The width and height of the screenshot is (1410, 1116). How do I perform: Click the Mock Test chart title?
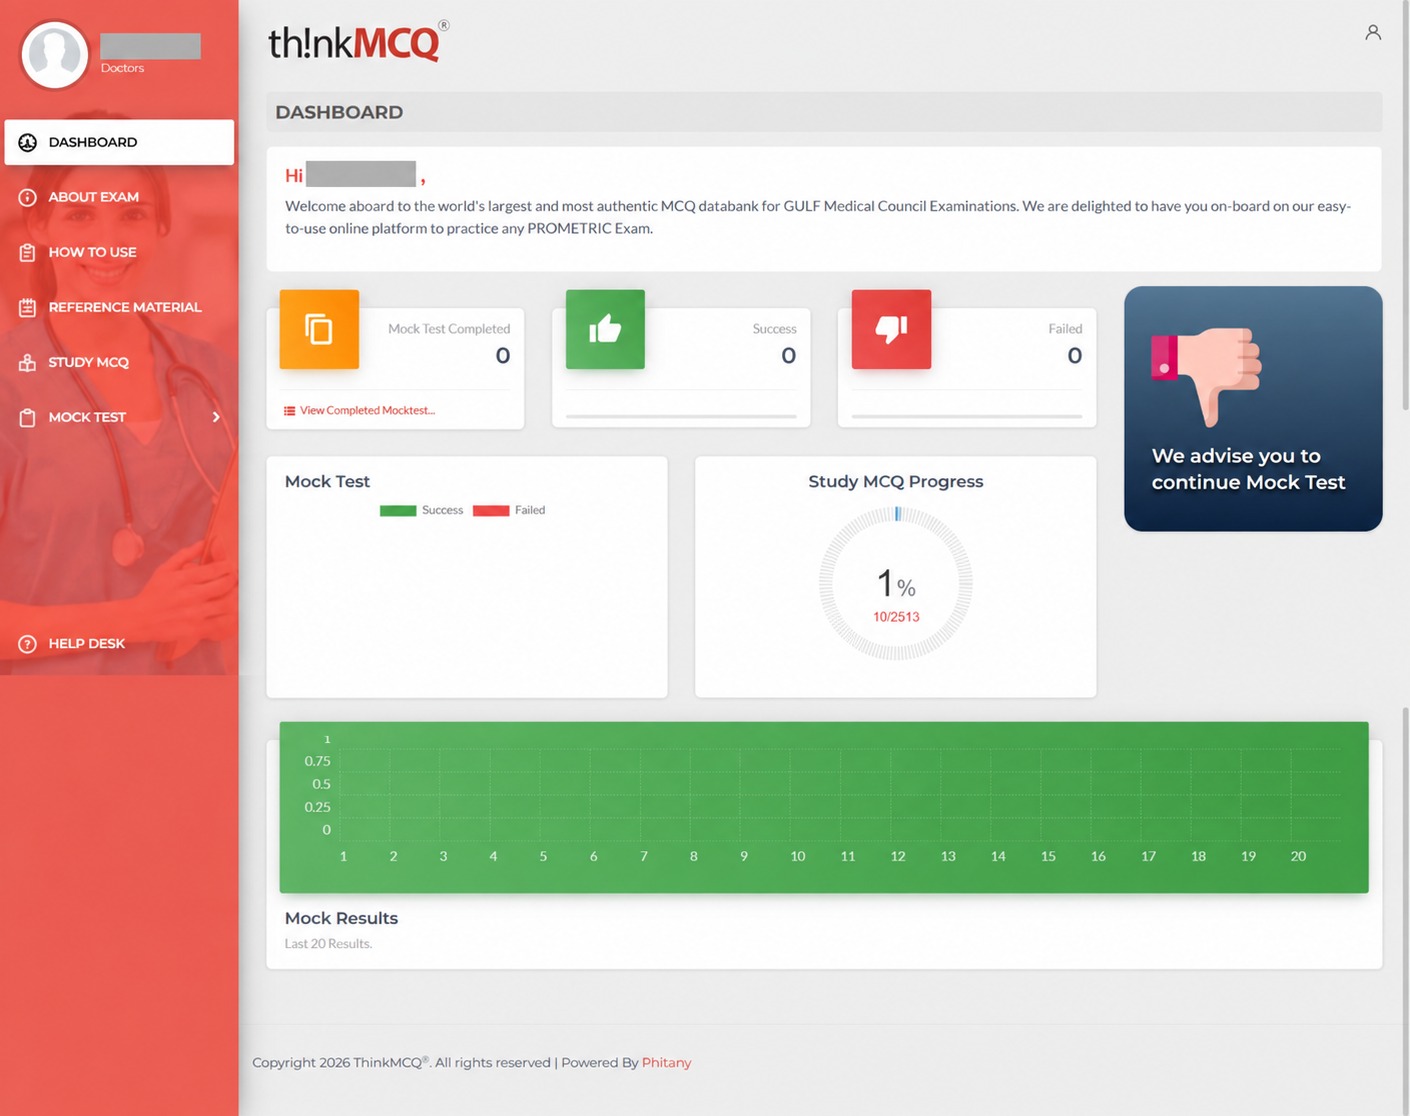(x=327, y=481)
